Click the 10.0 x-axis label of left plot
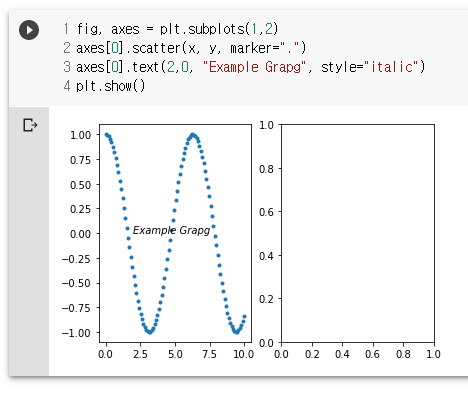 click(x=244, y=354)
